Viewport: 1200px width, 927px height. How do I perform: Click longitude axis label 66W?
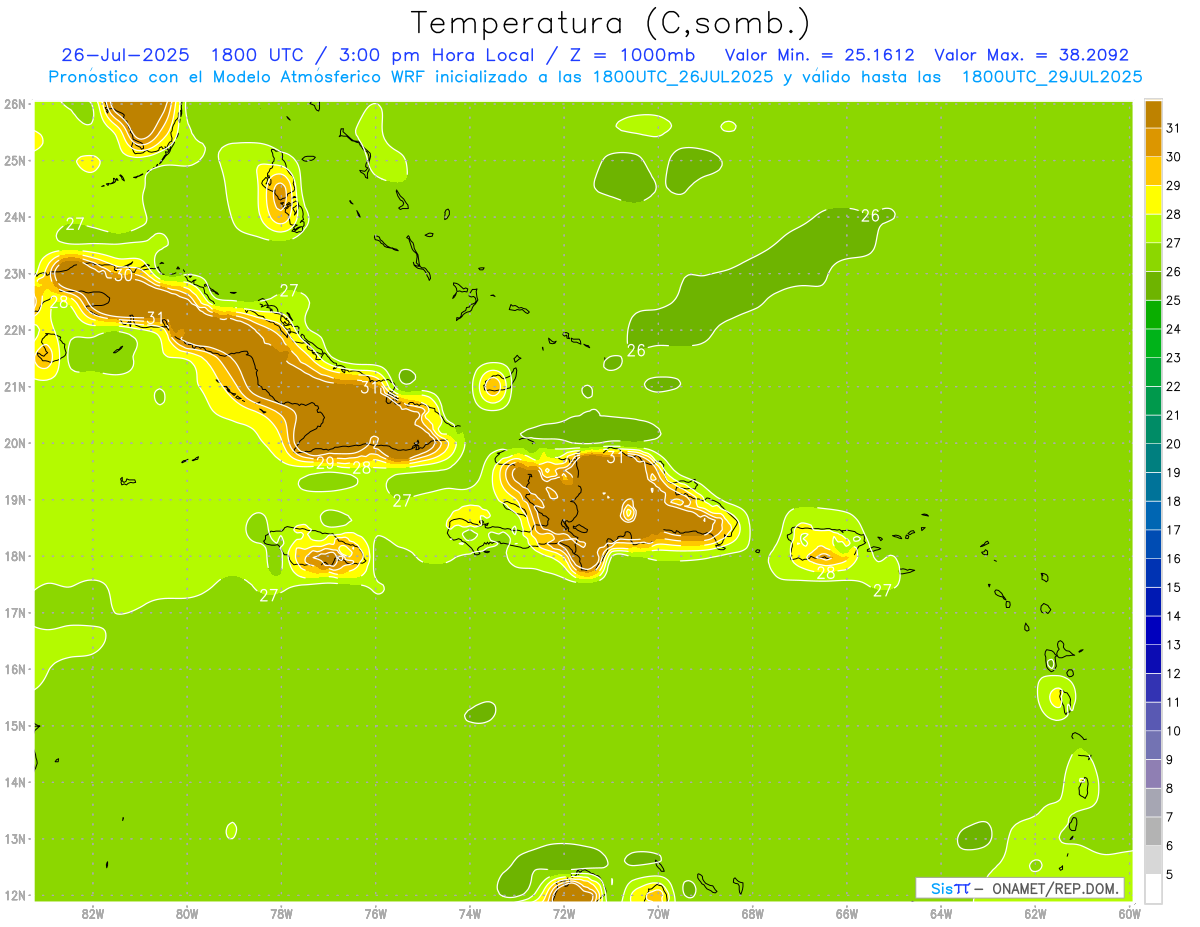(x=847, y=912)
